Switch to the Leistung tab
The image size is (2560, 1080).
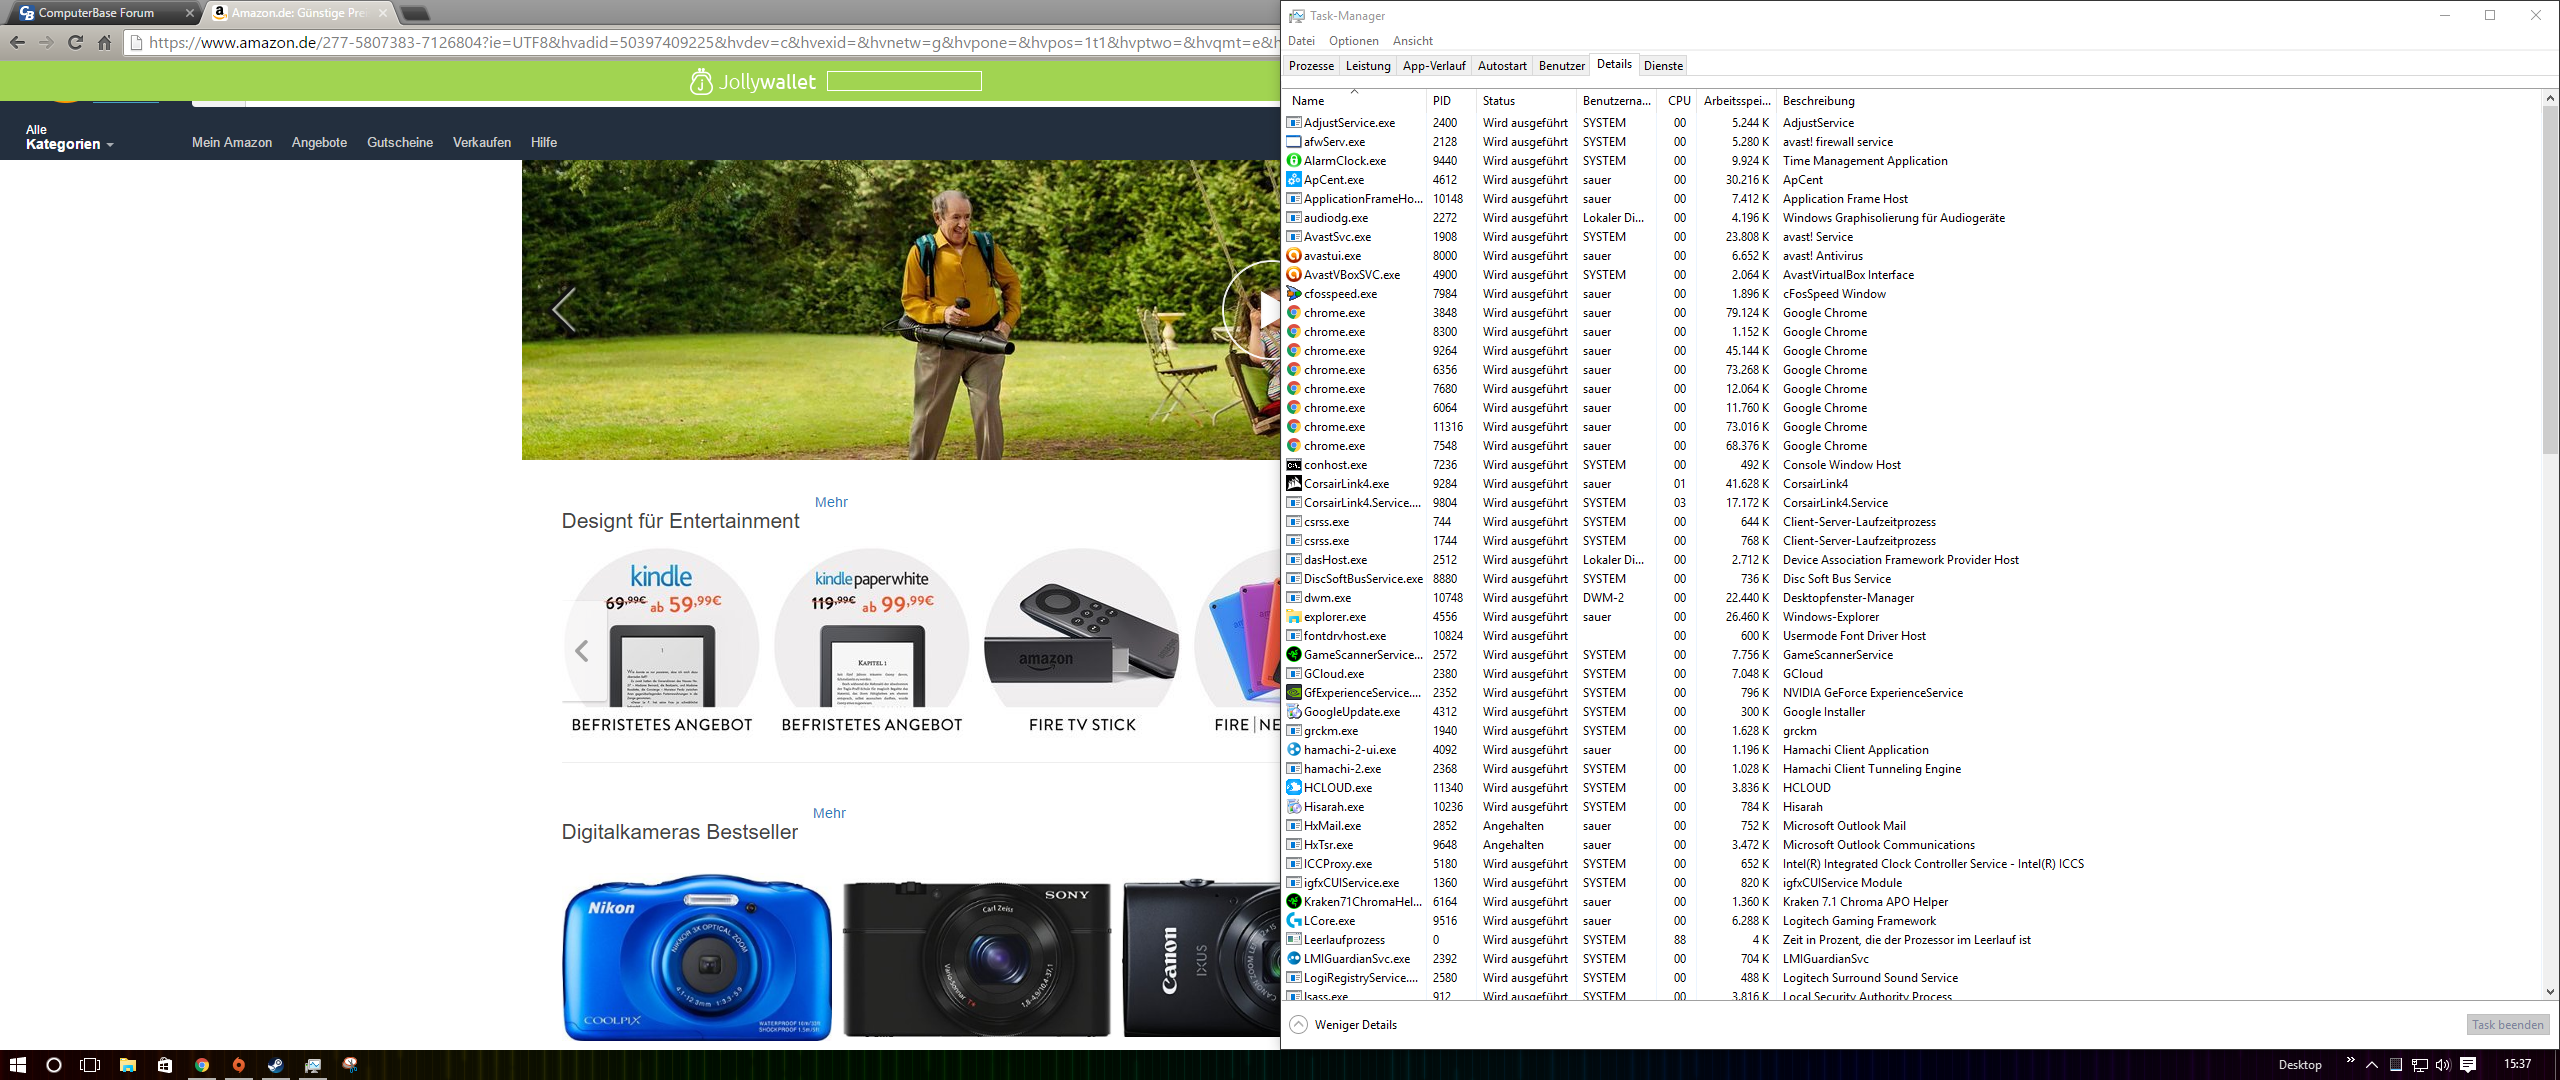click(x=1367, y=66)
